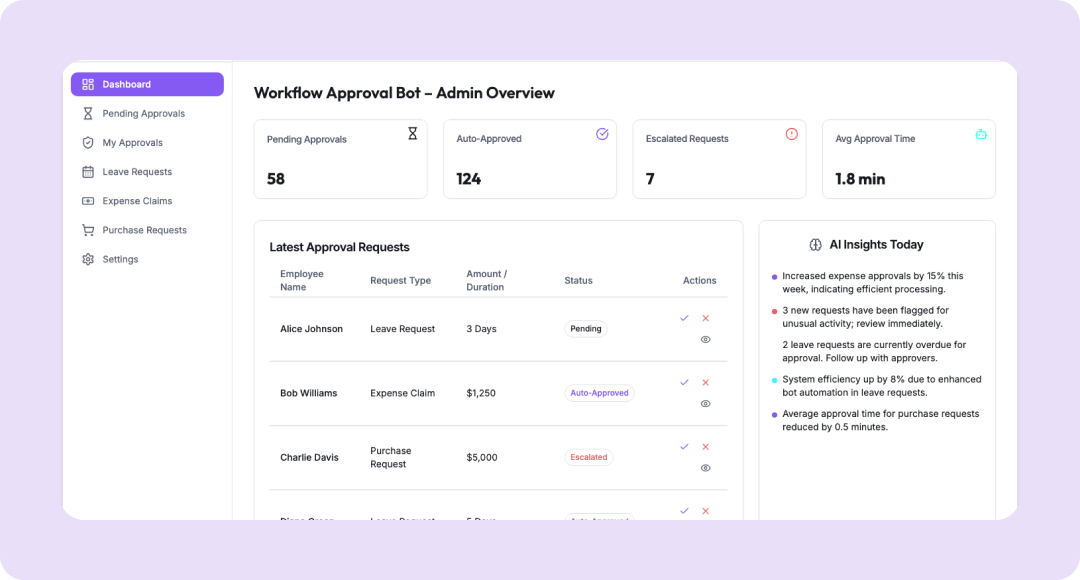Select the Dashboard sidebar button
Image resolution: width=1080 pixels, height=580 pixels.
[x=147, y=84]
